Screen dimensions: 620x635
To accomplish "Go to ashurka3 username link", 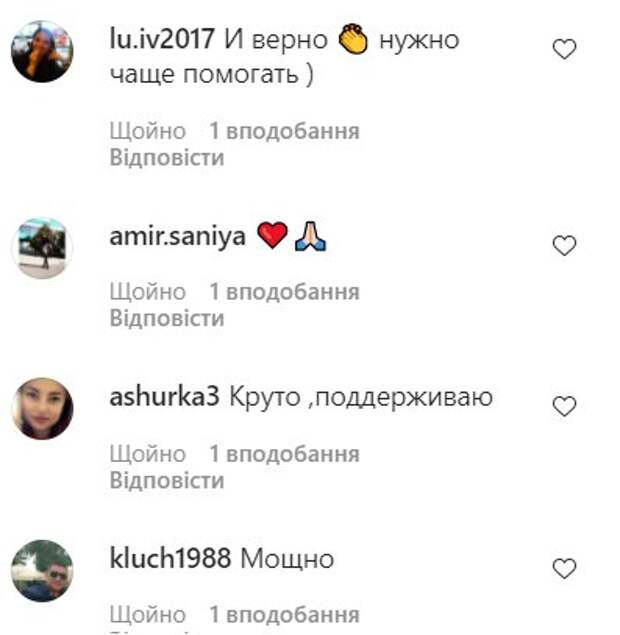I will [x=164, y=396].
